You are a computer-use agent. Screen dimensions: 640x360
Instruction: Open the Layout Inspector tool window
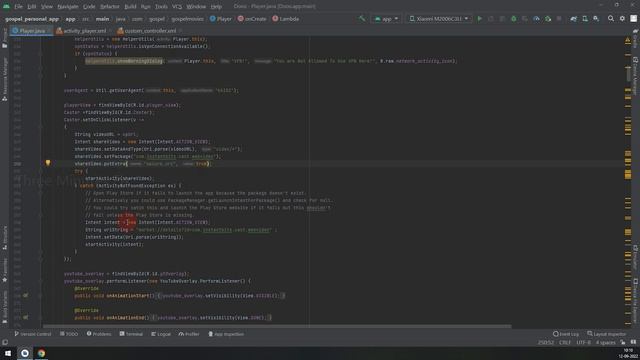607,334
